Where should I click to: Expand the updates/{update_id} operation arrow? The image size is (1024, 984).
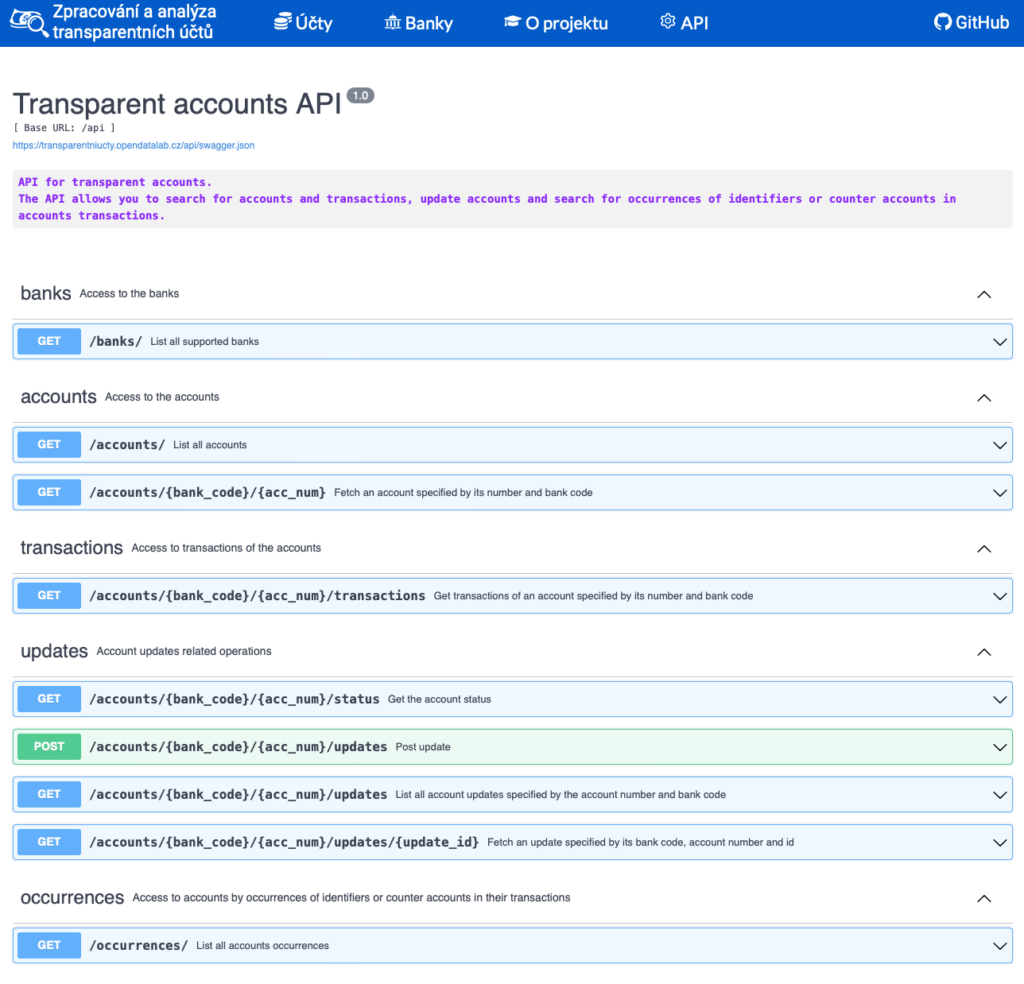(x=999, y=842)
